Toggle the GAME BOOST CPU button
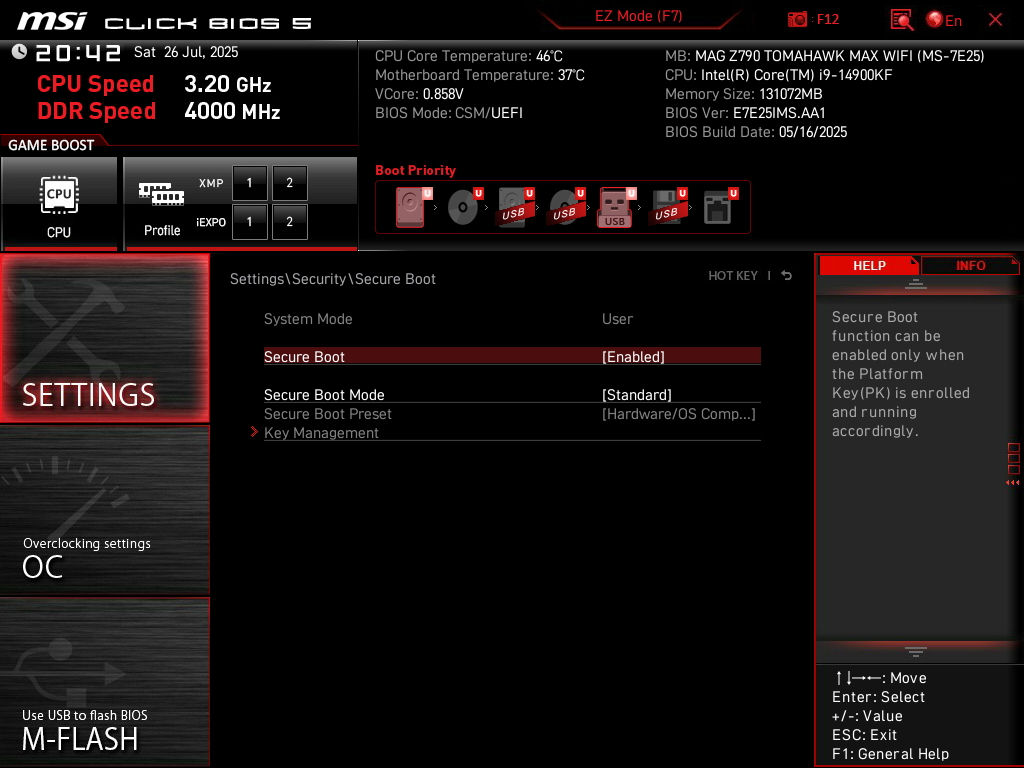This screenshot has width=1024, height=768. tap(59, 204)
